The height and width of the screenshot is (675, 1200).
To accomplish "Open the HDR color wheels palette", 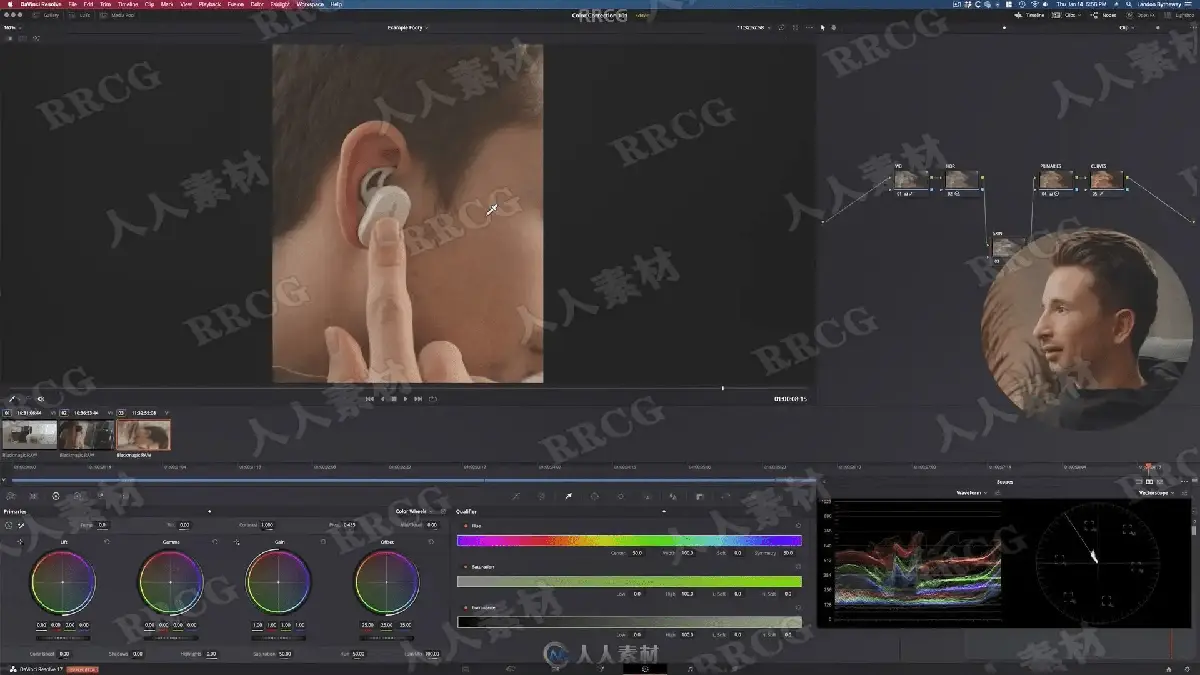I will click(78, 496).
